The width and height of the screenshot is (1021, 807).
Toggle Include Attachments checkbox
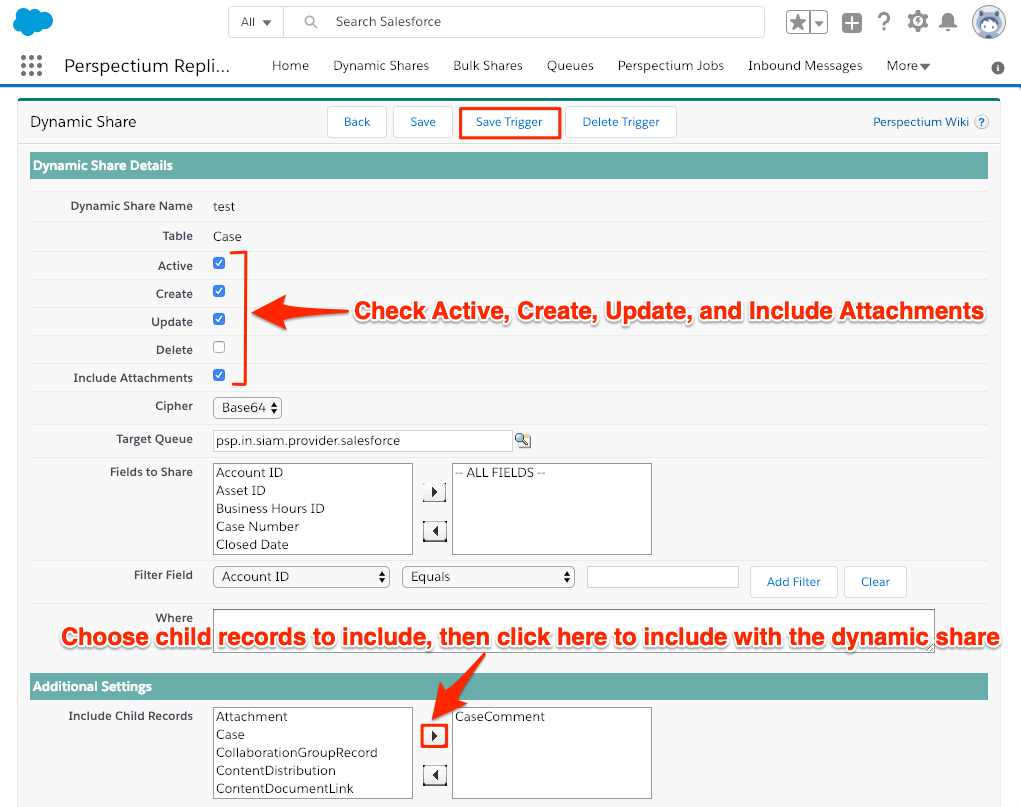tap(219, 375)
